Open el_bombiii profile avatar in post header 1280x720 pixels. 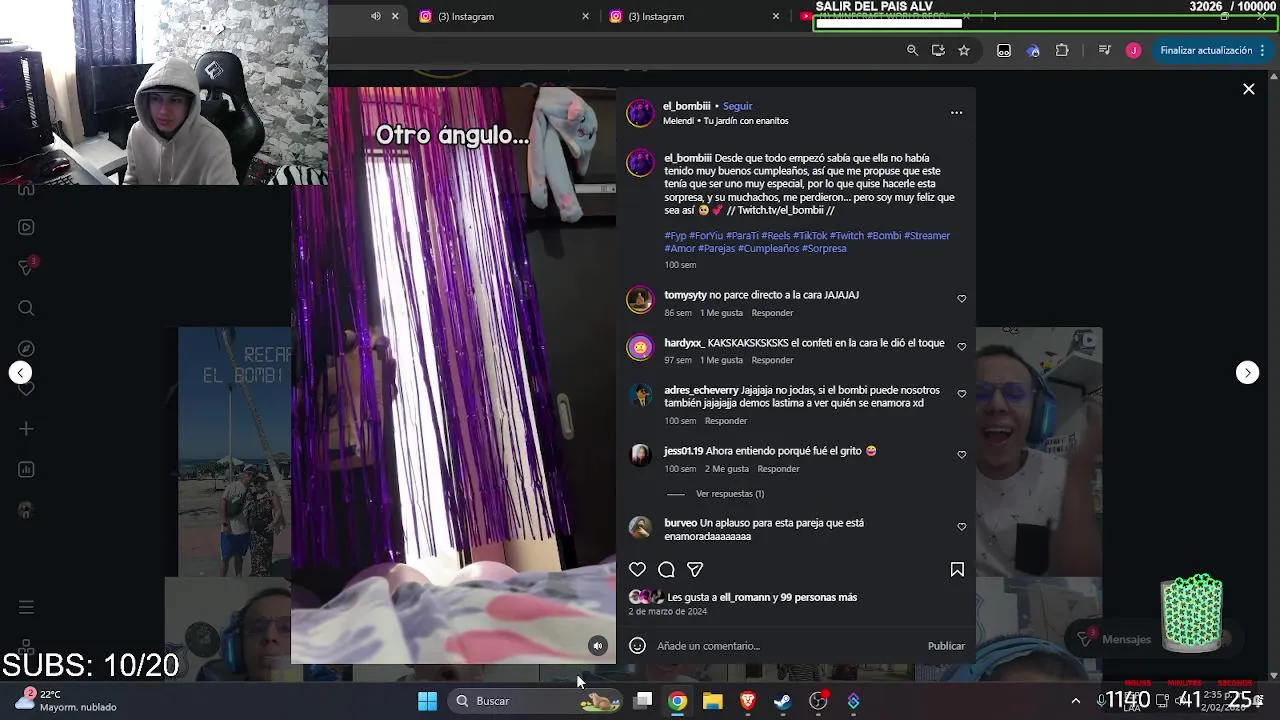point(640,113)
